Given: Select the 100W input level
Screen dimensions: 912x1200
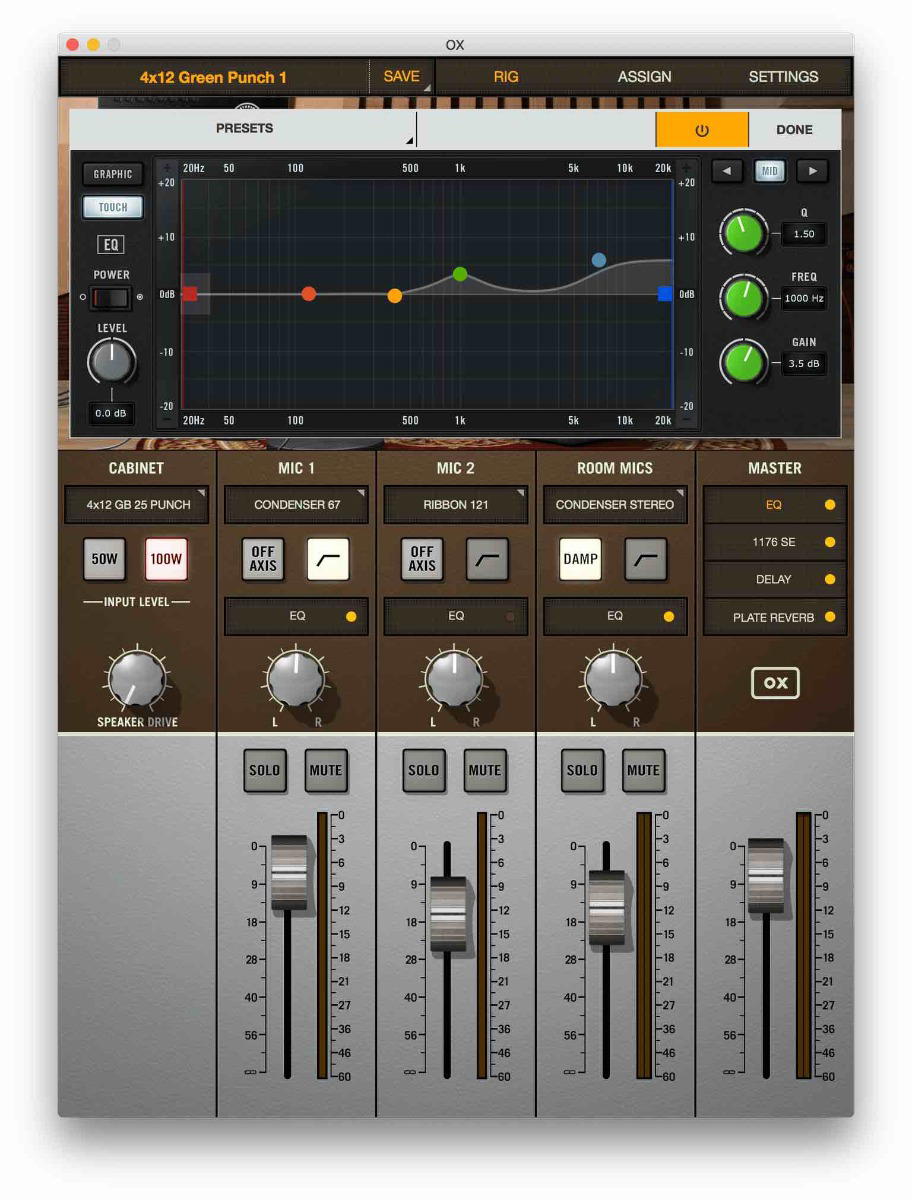Looking at the screenshot, I should tap(166, 559).
